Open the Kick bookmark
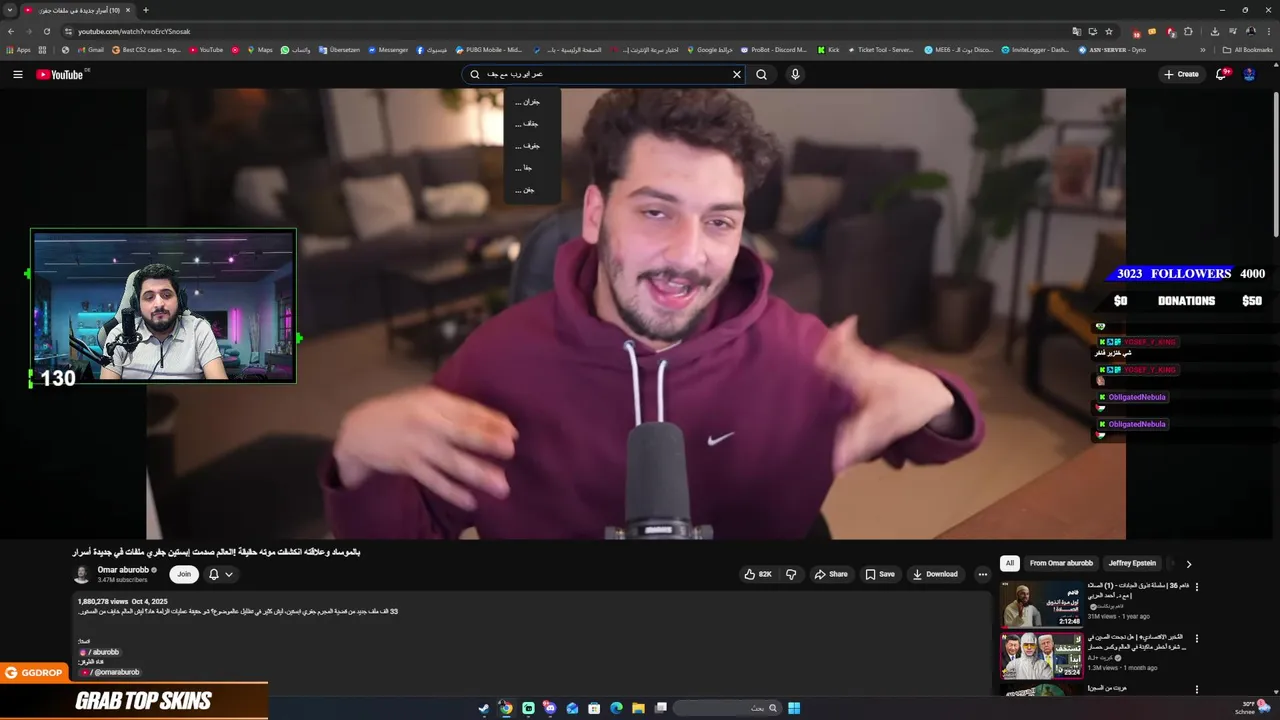This screenshot has width=1280, height=720. pyautogui.click(x=828, y=49)
